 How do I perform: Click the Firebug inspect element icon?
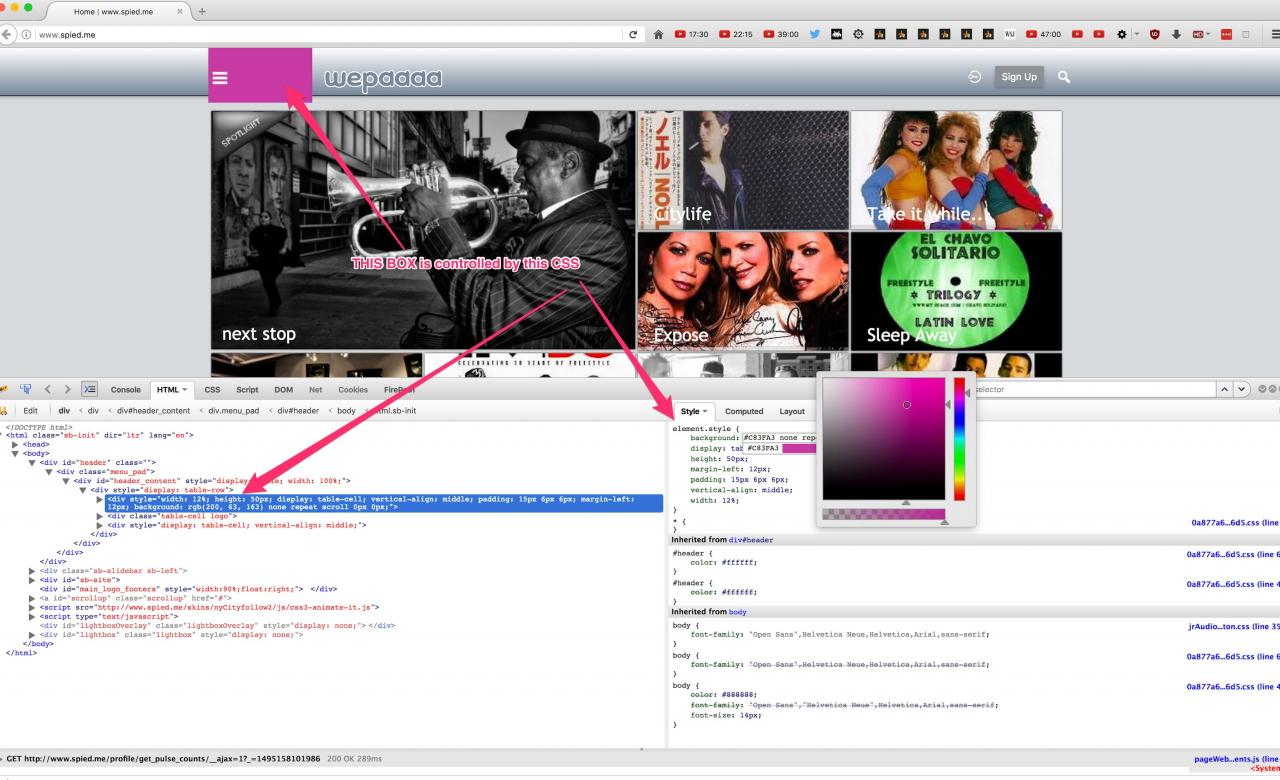(x=25, y=389)
